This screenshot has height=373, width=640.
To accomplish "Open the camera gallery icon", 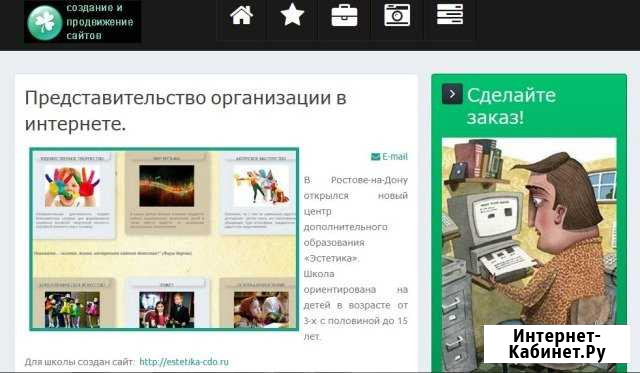I will tap(397, 15).
